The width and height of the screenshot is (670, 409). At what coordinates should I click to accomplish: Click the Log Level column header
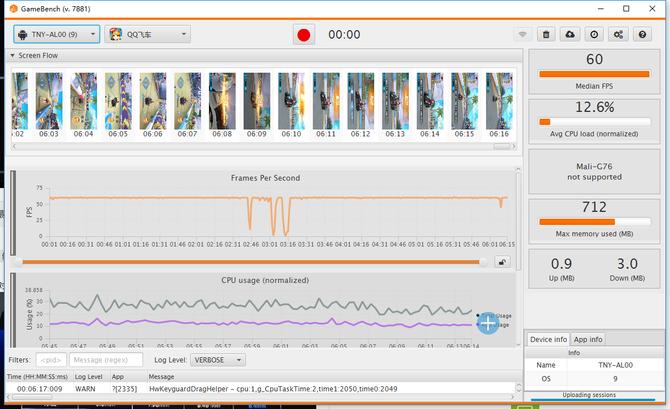pyautogui.click(x=88, y=376)
